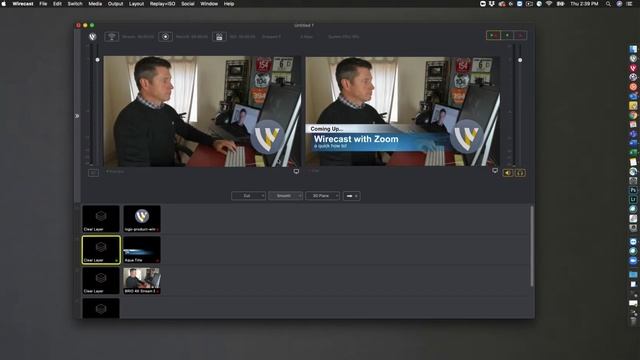Adjust the Live audio level slider handle
Image resolution: width=640 pixels, height=360 pixels.
pos(520,60)
